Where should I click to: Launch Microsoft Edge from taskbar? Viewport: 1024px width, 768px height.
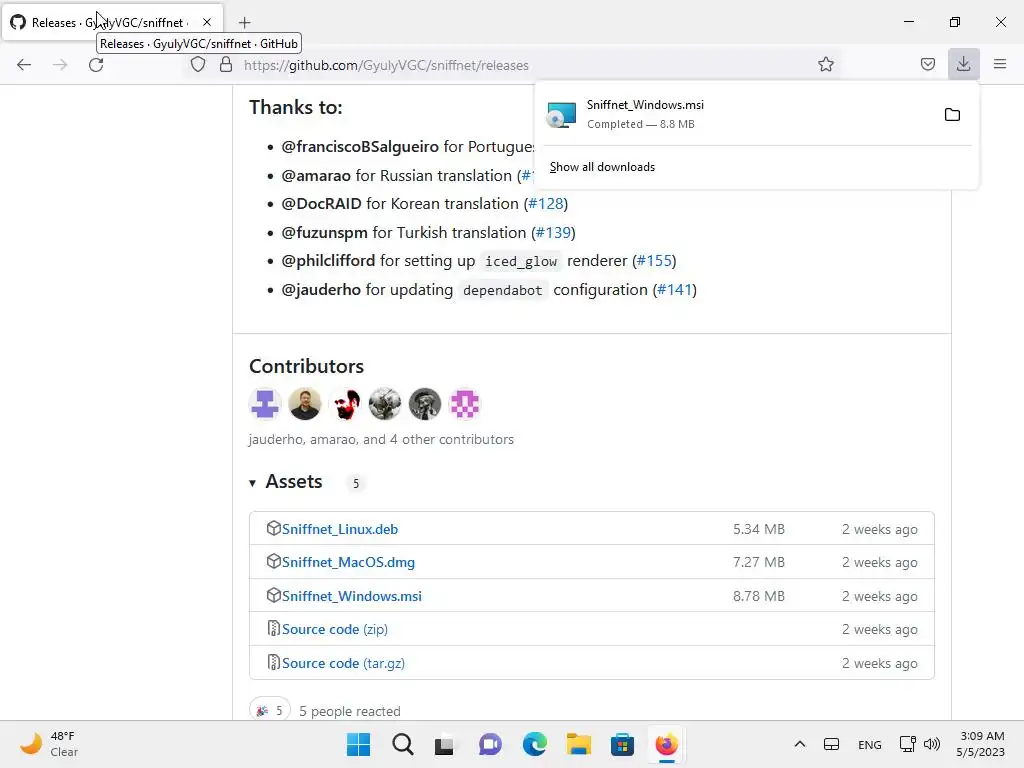pos(534,744)
